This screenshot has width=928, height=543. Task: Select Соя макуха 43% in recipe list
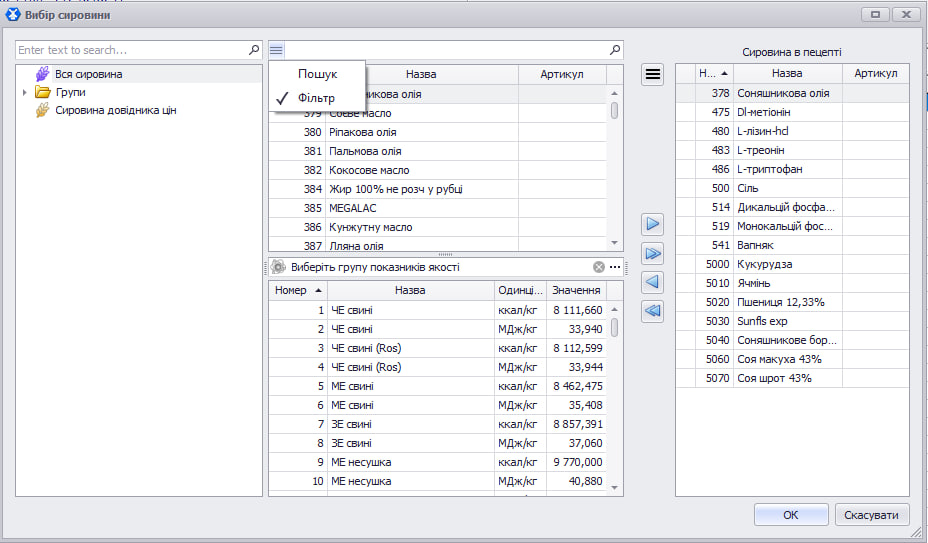click(x=792, y=359)
